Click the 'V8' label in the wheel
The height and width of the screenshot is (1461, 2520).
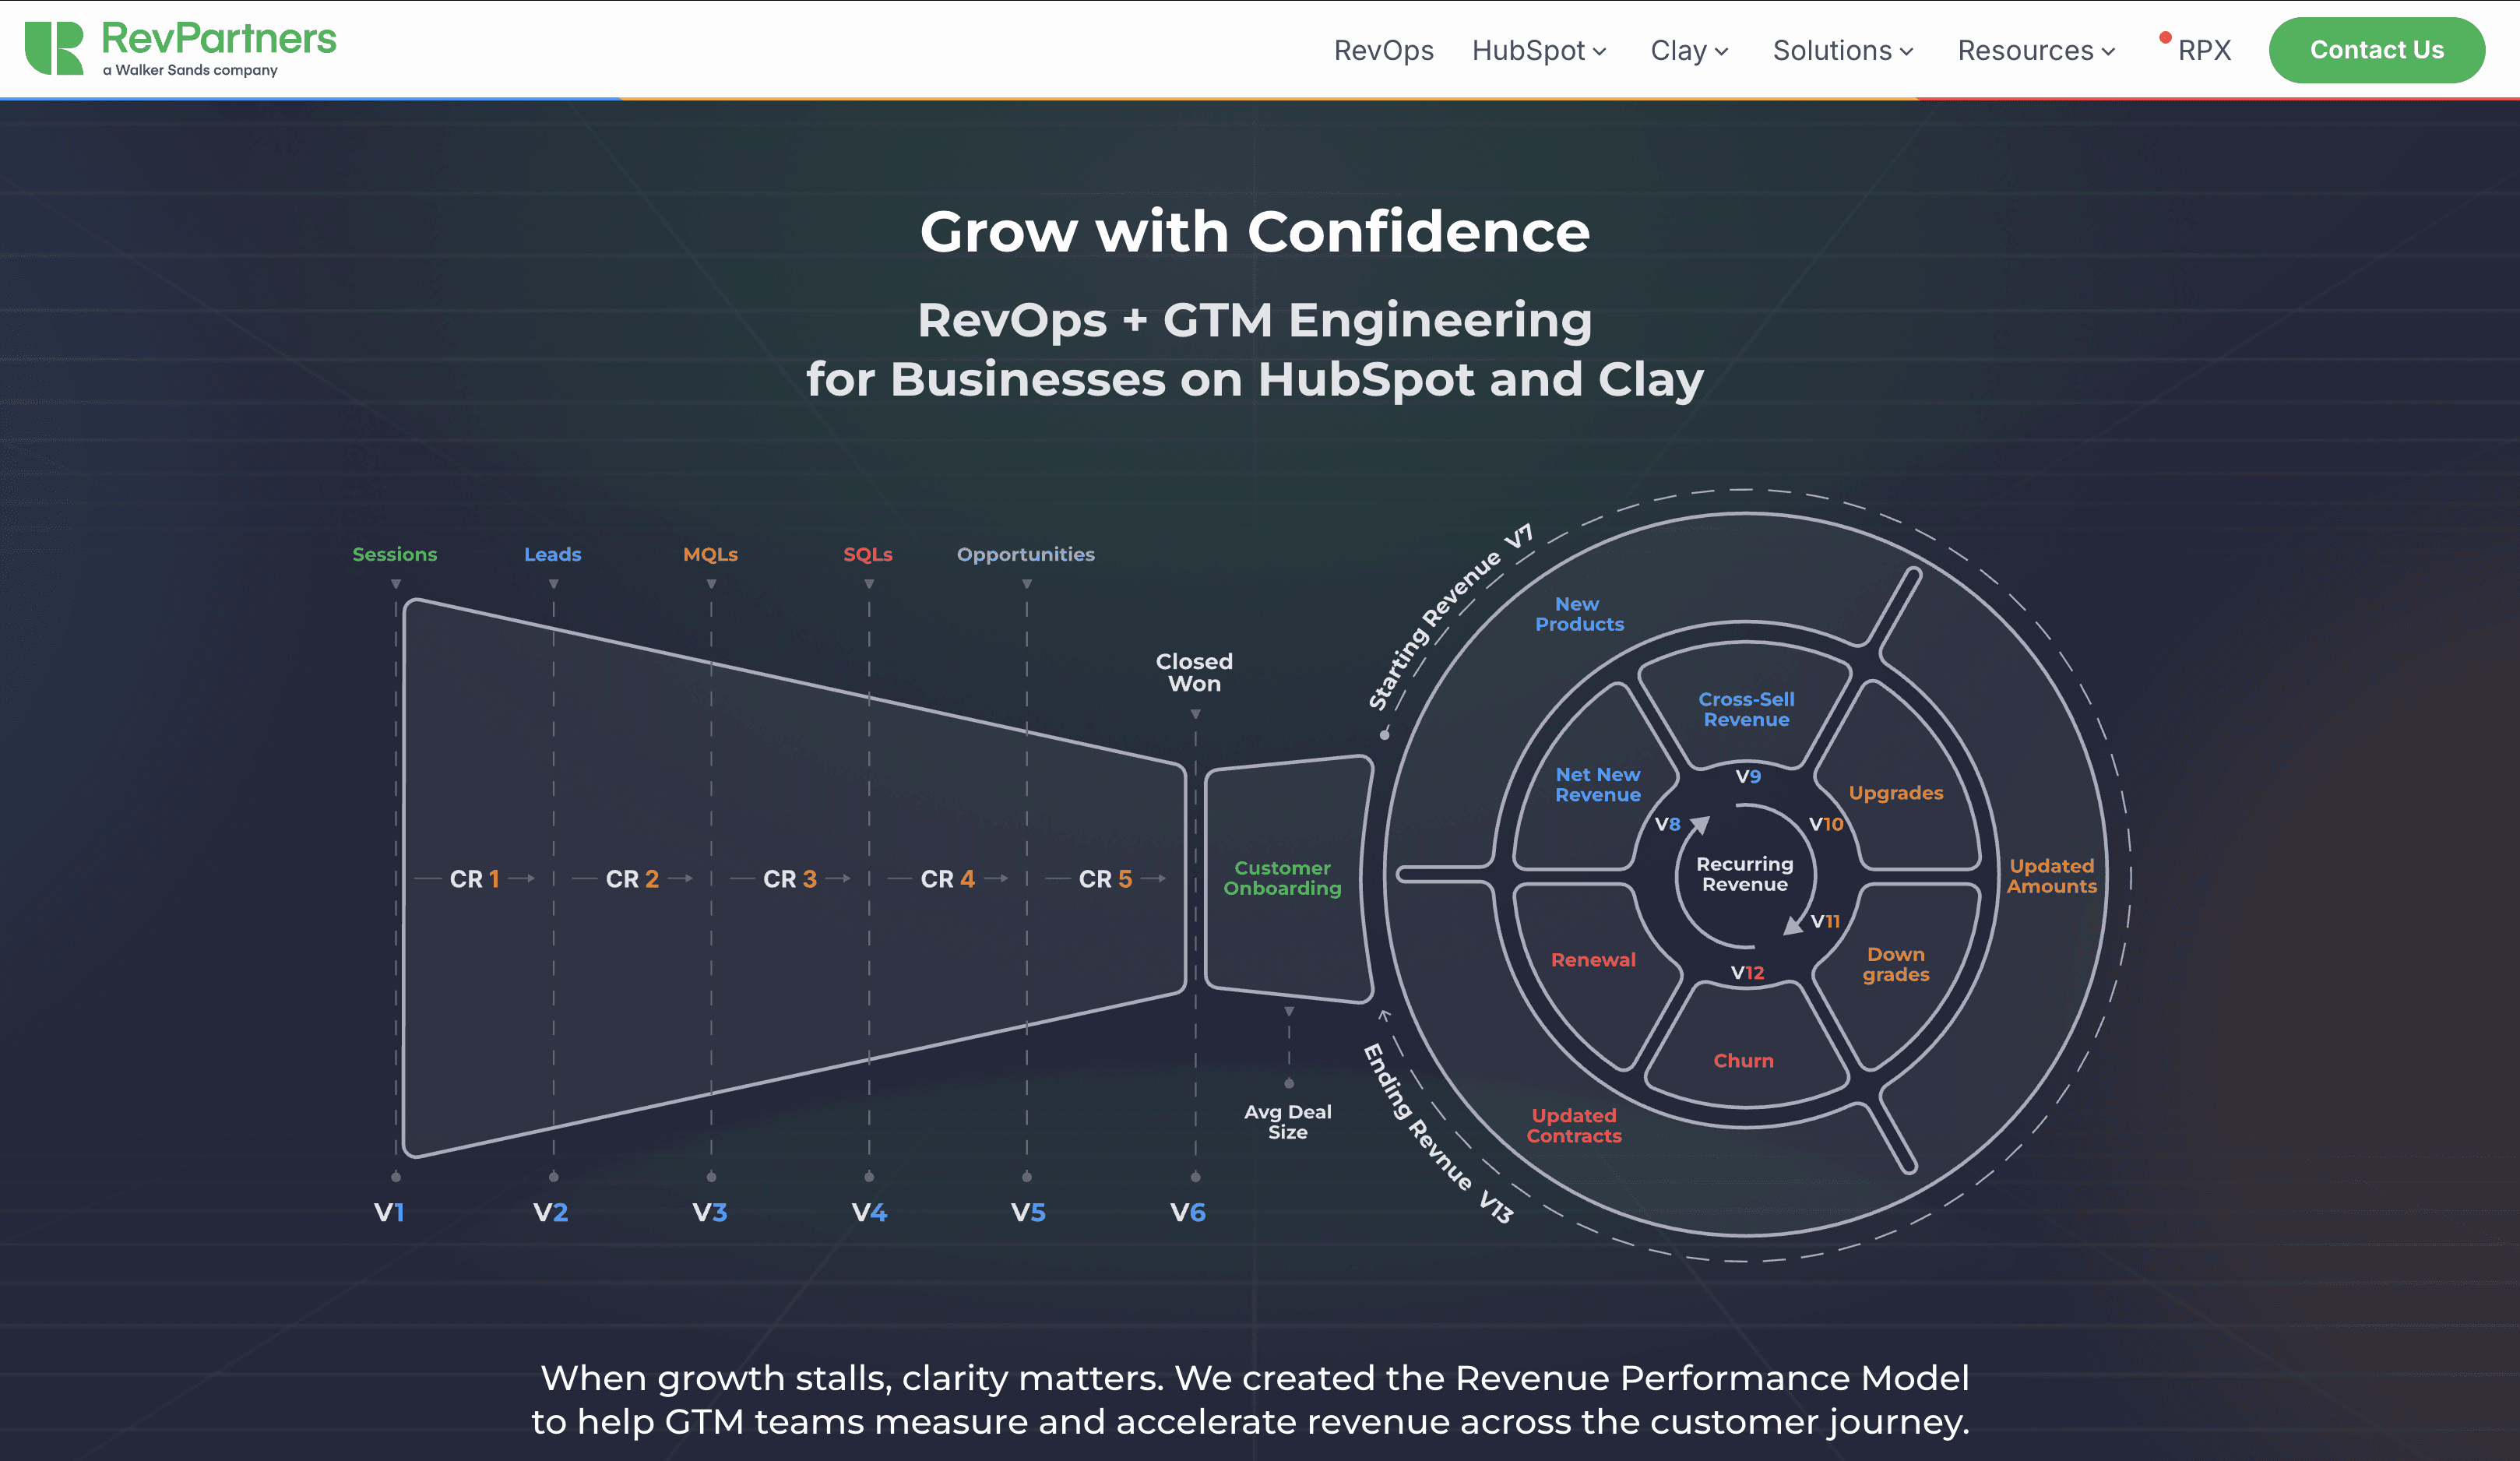tap(1667, 825)
